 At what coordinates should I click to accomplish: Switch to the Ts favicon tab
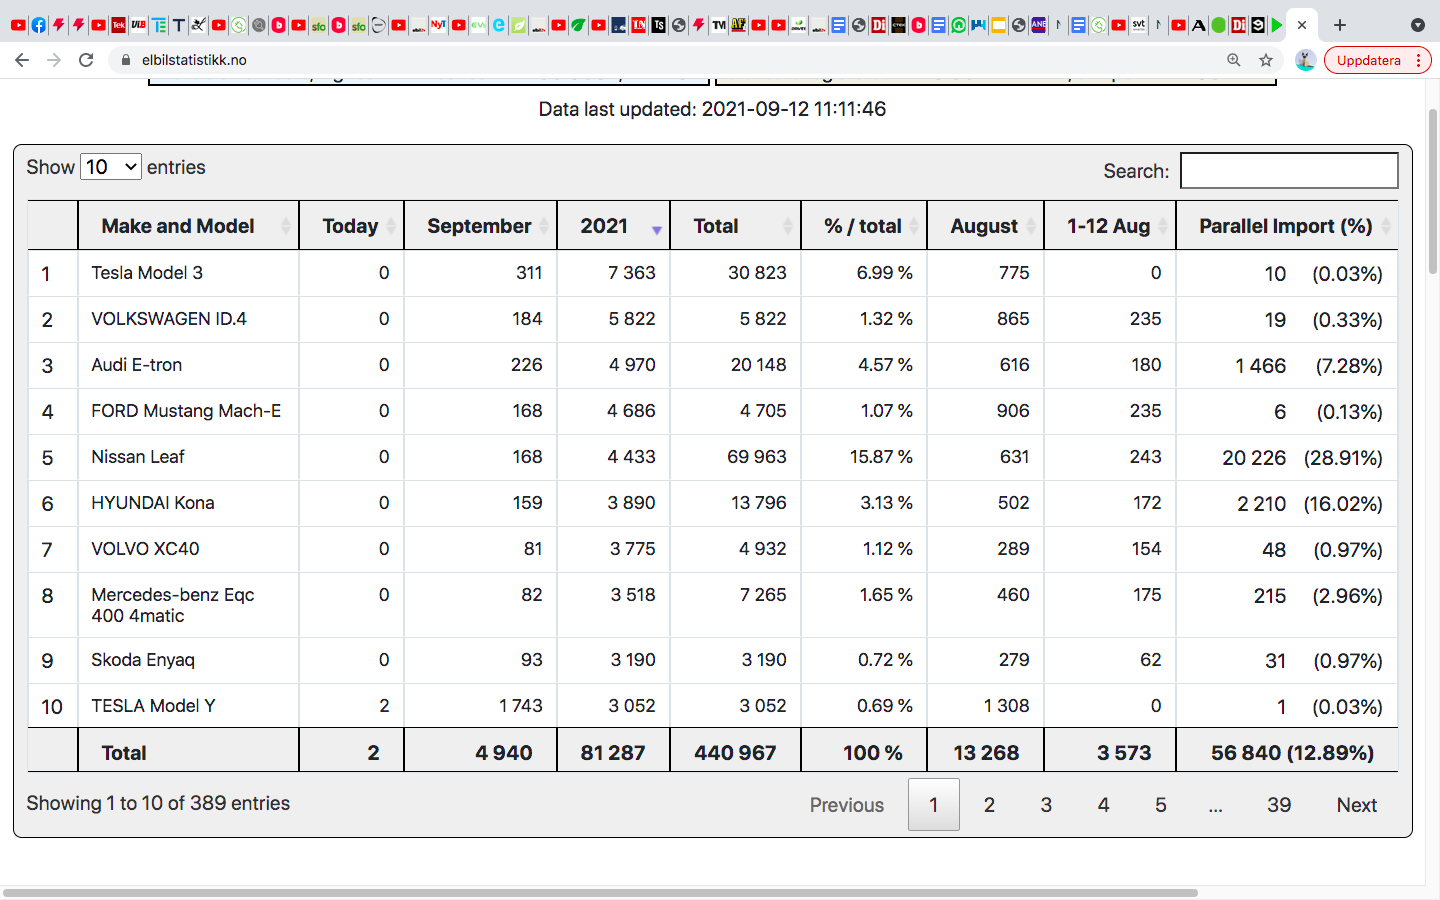(x=658, y=25)
